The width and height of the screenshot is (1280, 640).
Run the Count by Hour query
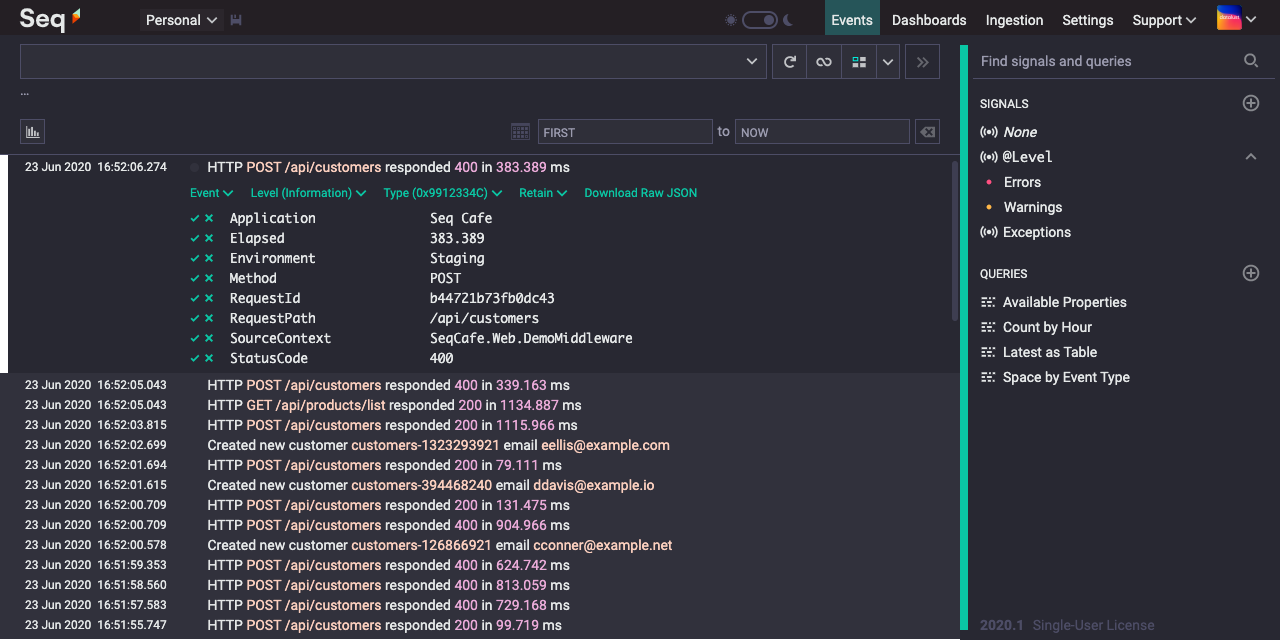1047,327
